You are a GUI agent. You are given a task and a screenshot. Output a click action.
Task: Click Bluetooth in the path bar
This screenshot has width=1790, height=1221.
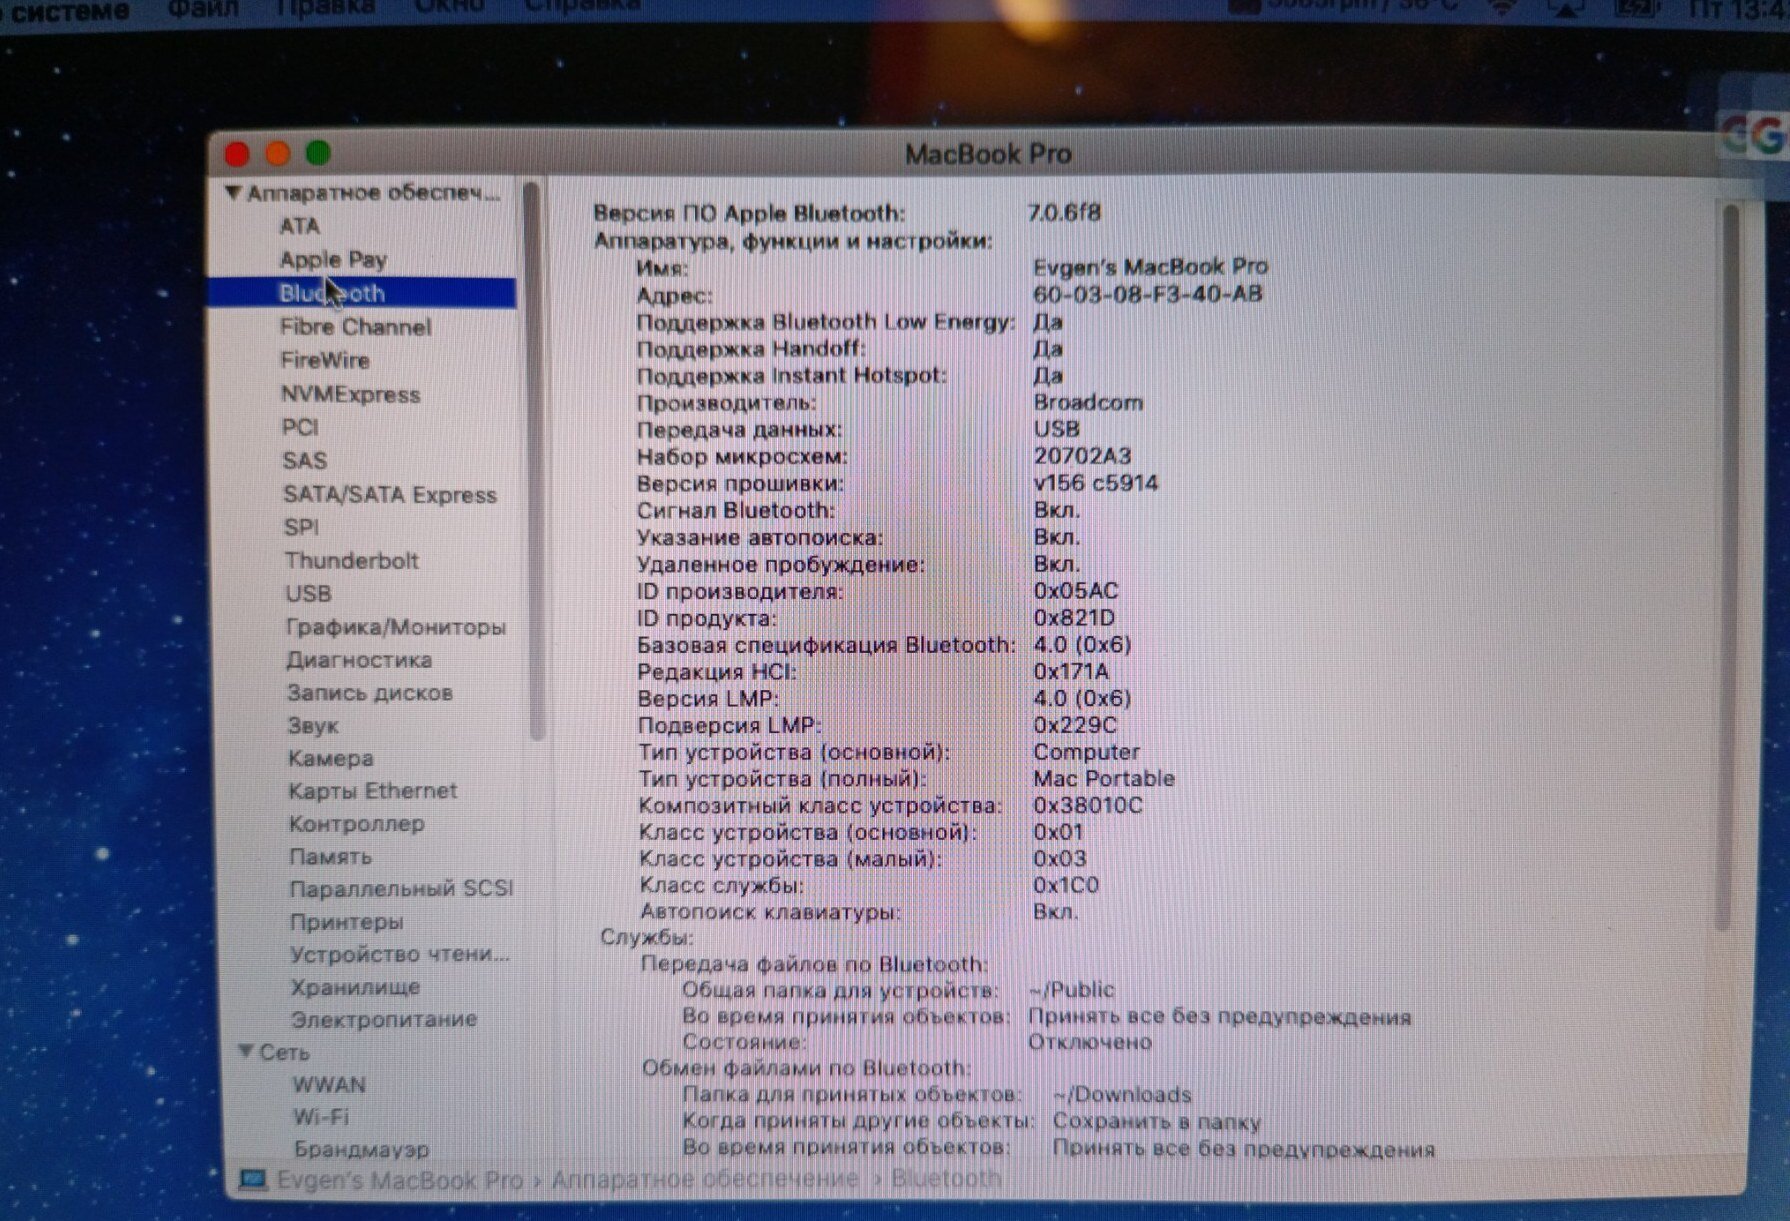click(x=945, y=1178)
